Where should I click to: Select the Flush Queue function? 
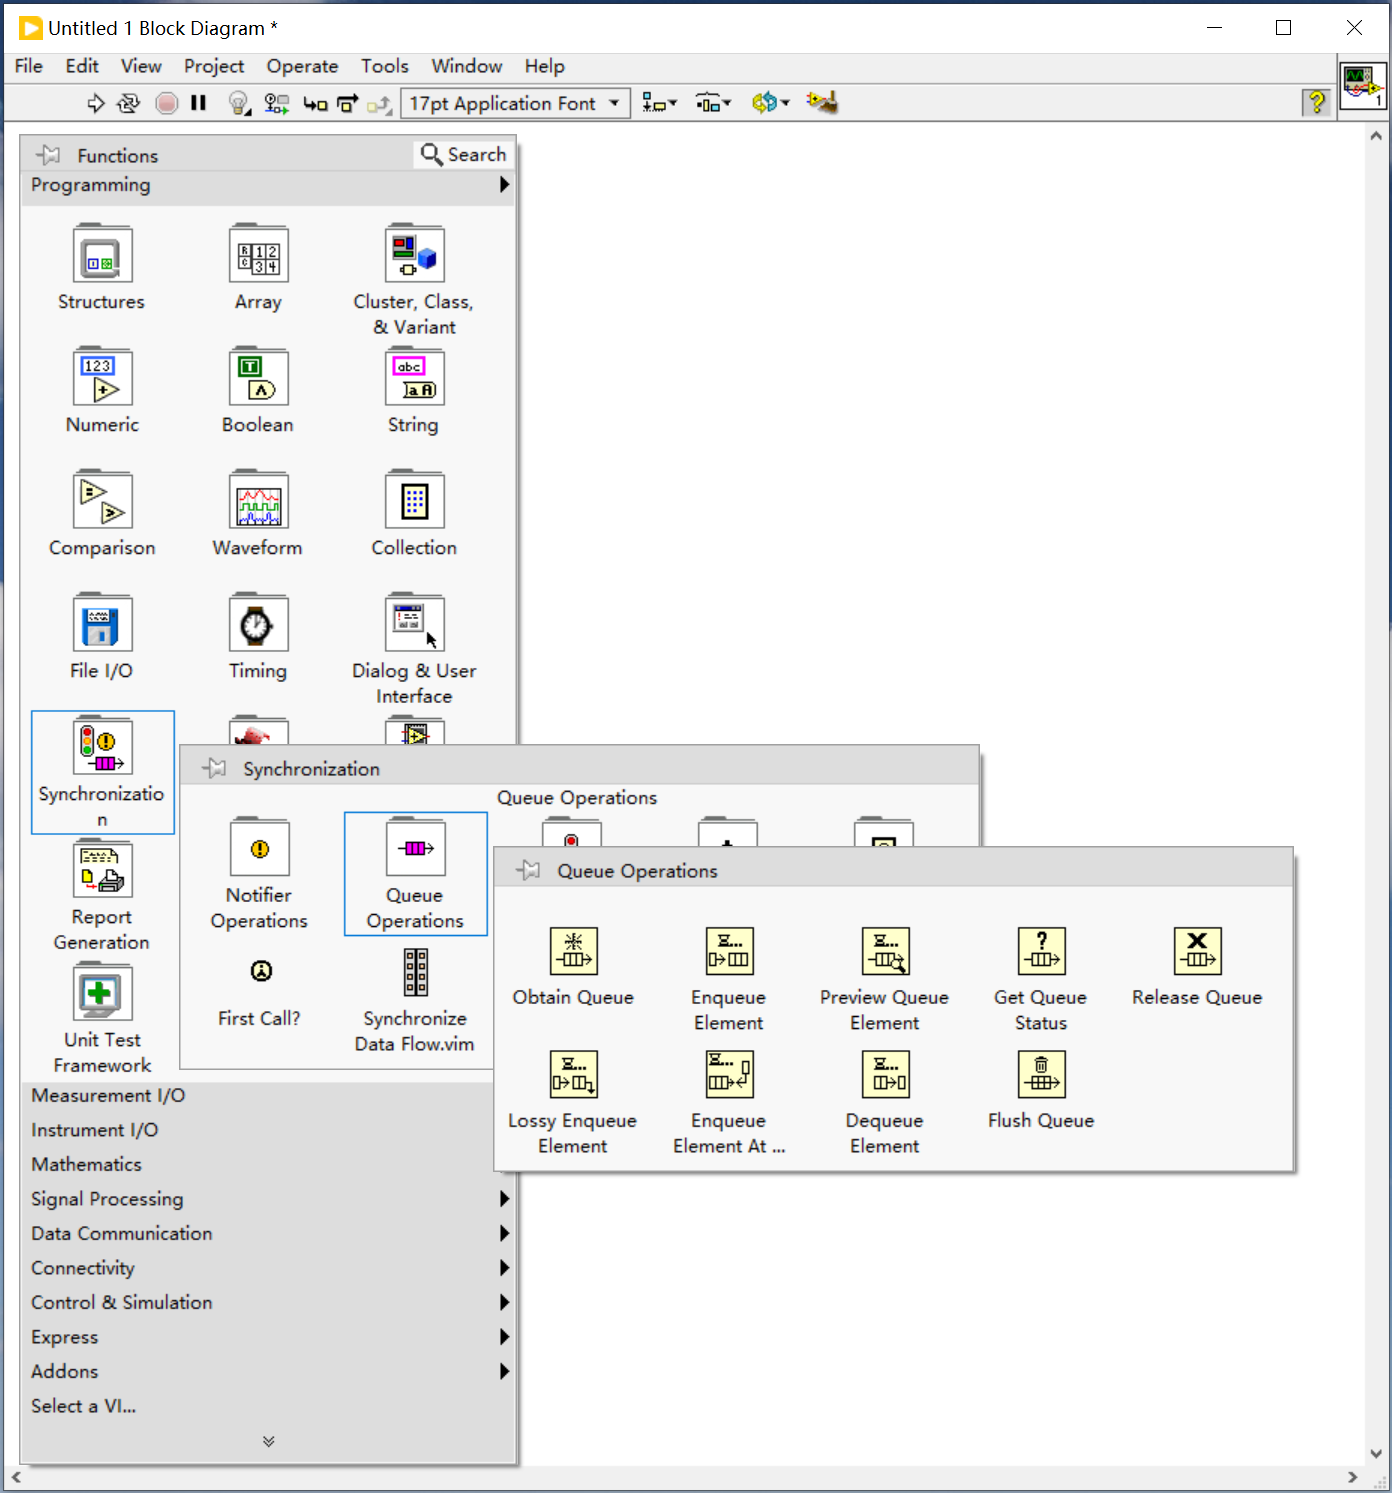pos(1041,1090)
